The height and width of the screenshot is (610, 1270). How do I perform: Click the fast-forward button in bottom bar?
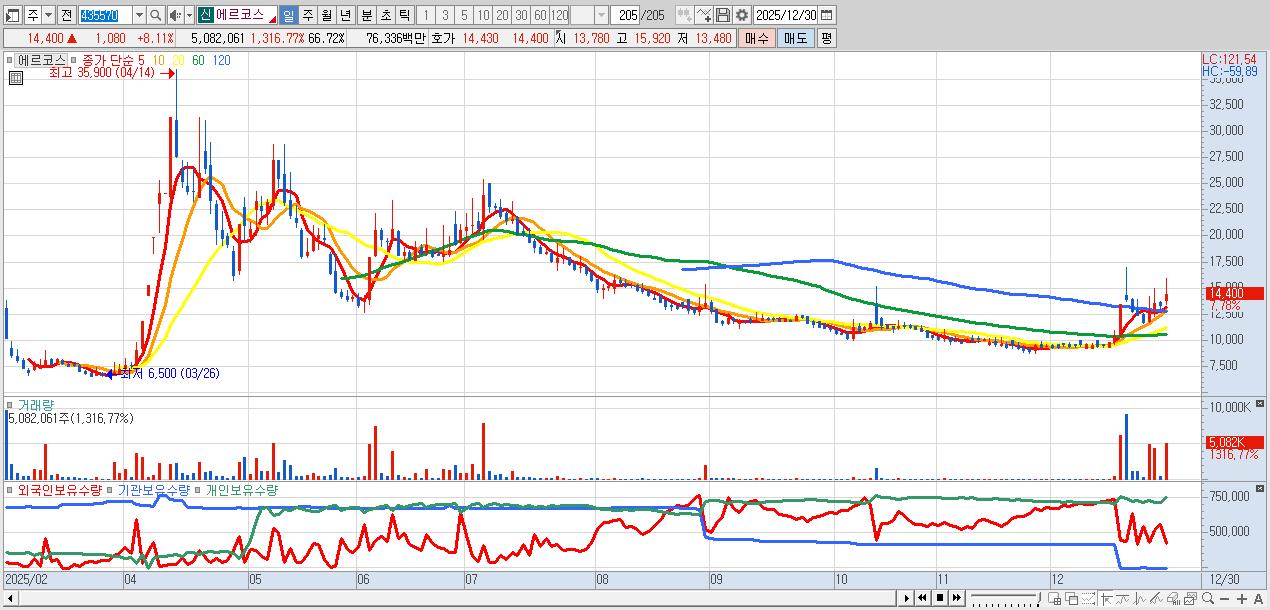pos(957,598)
